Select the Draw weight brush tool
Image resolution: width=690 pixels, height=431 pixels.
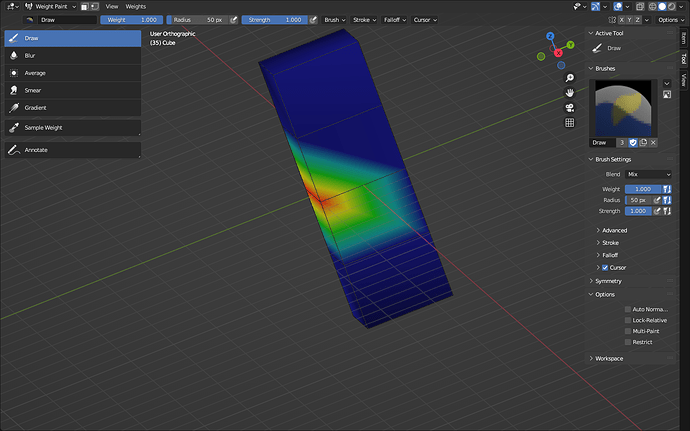tap(73, 38)
